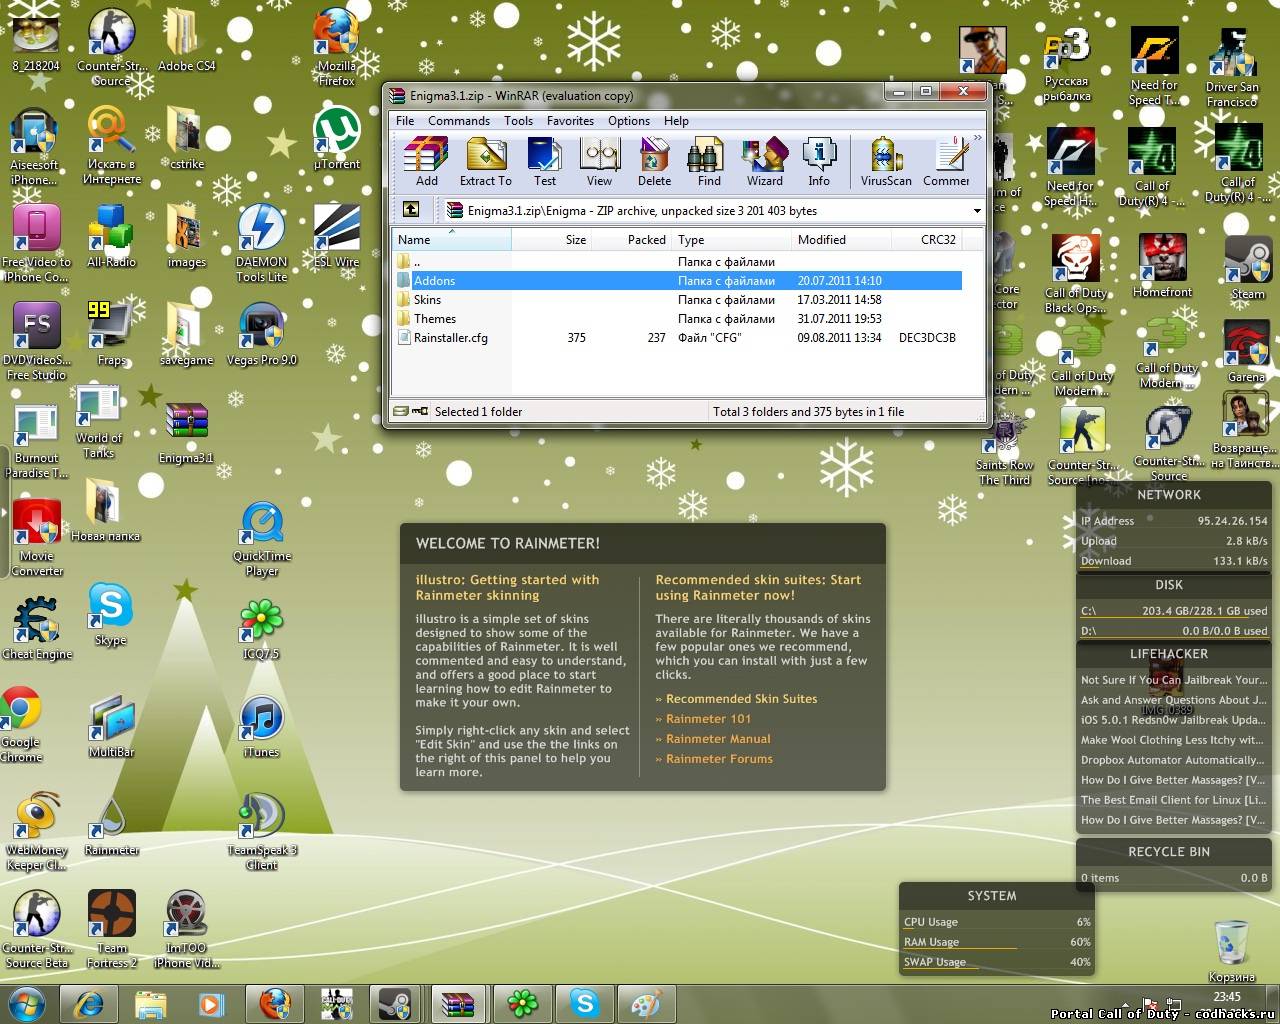Select the Themes folder row

679,319
